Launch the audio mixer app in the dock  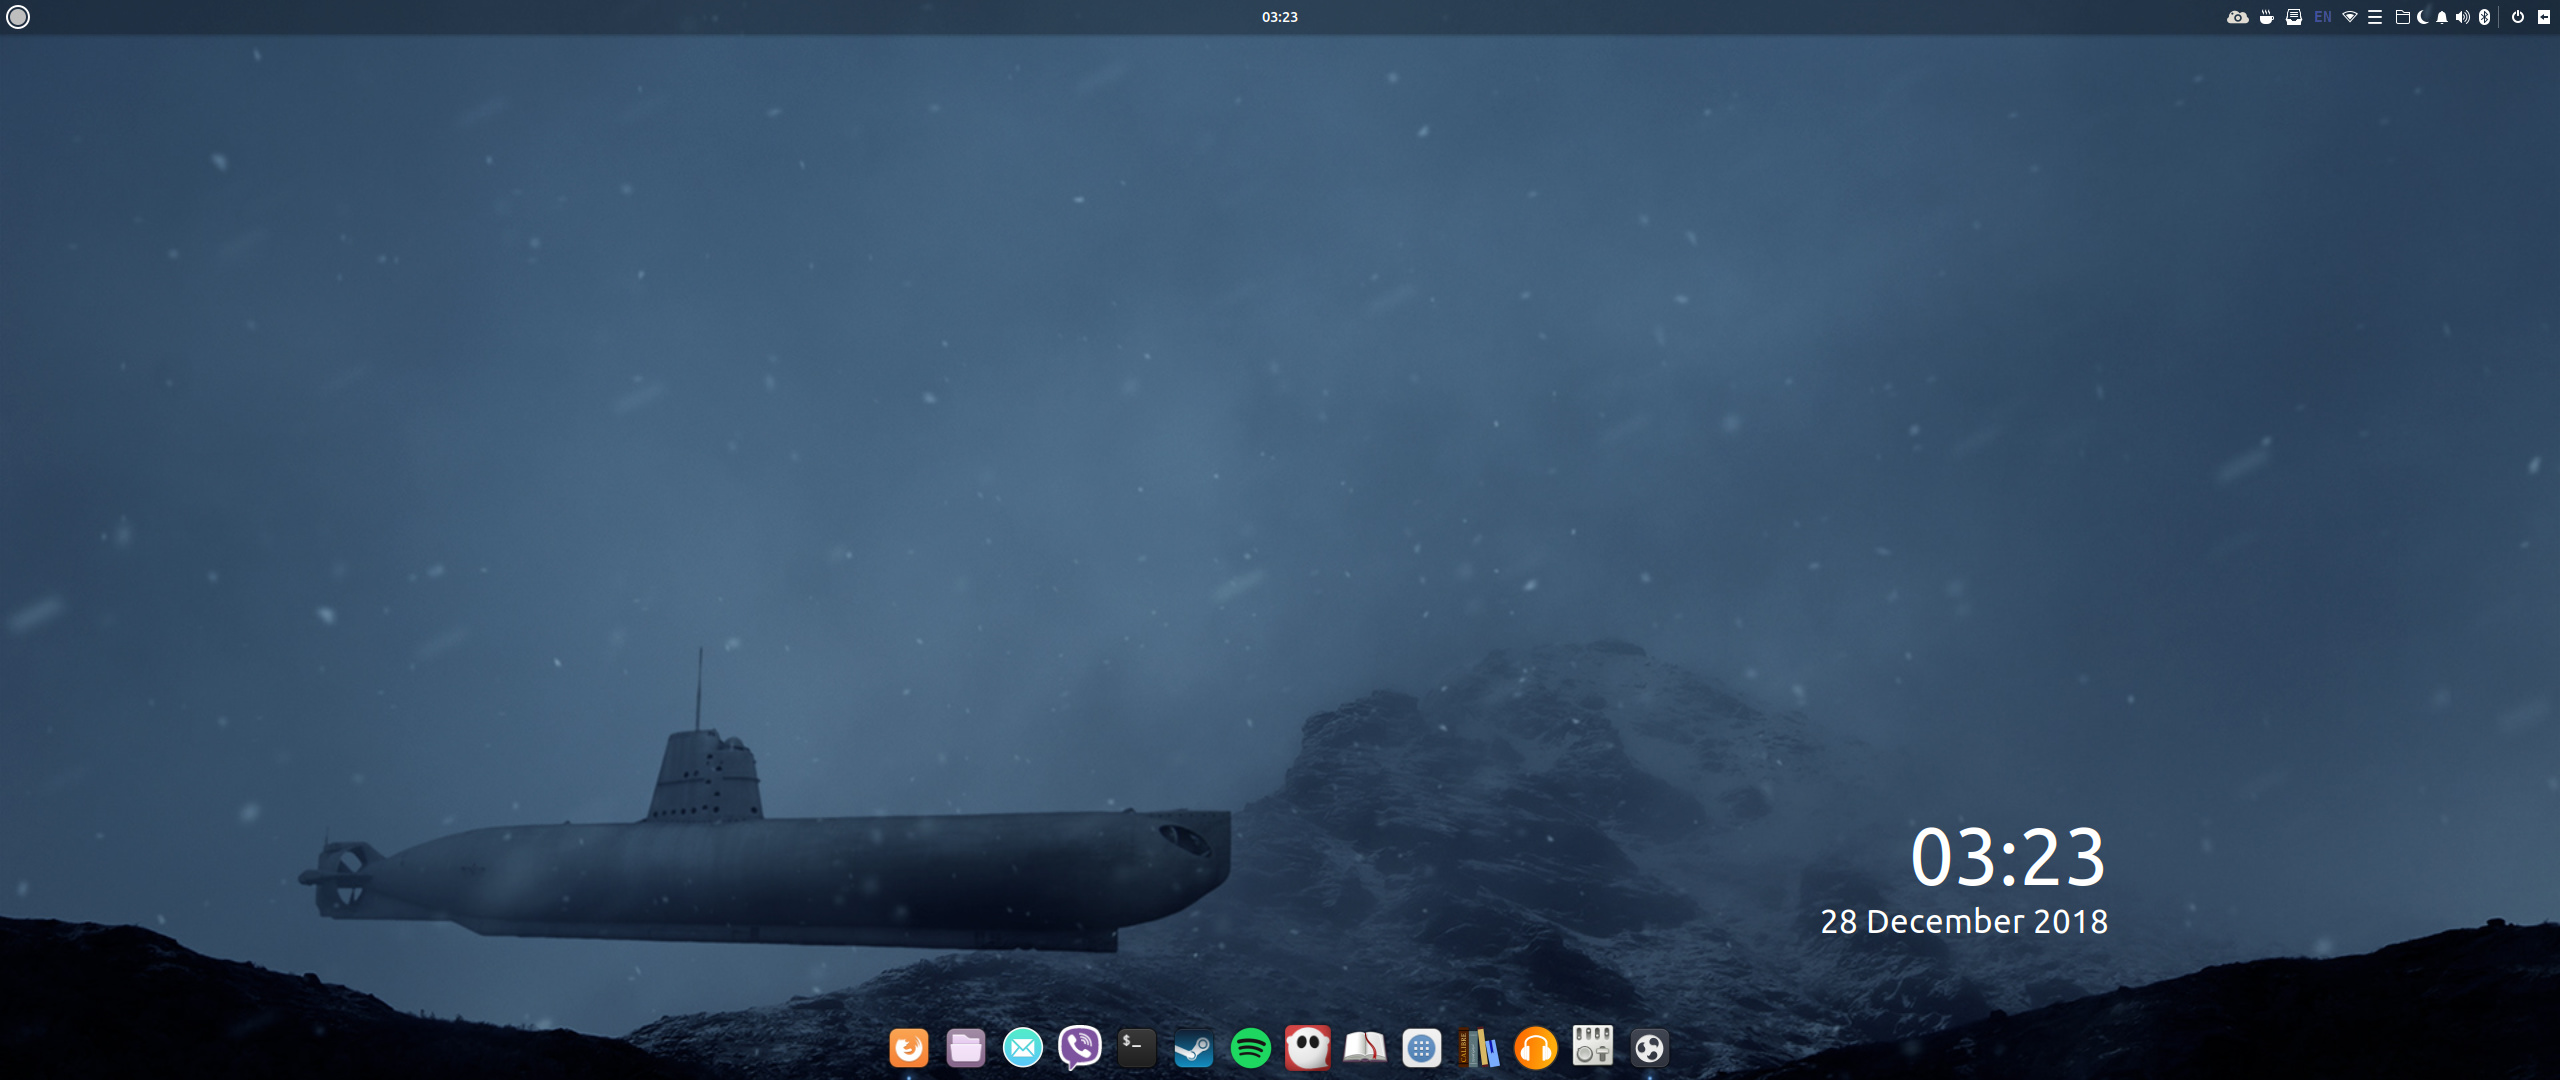click(x=1592, y=1047)
